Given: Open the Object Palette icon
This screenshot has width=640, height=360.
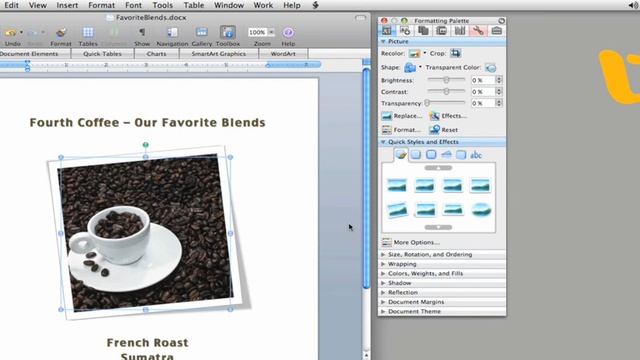Looking at the screenshot, I should click(x=405, y=31).
